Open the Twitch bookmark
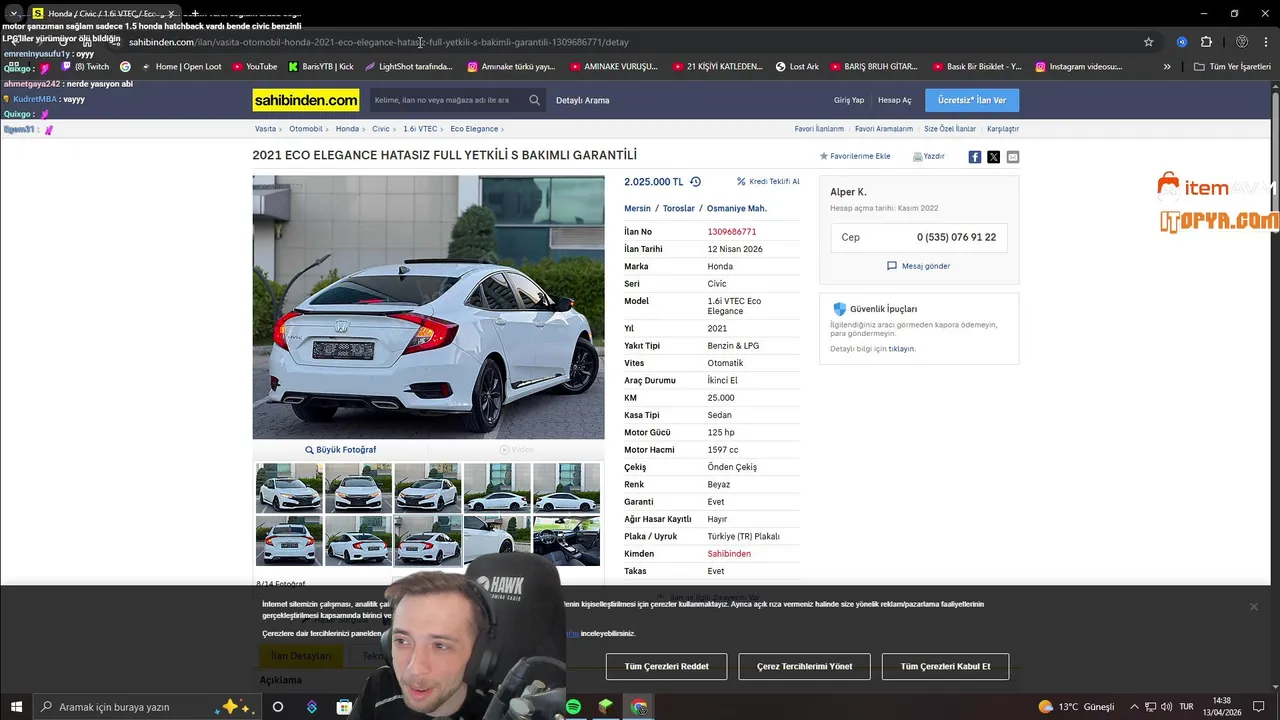 point(85,67)
